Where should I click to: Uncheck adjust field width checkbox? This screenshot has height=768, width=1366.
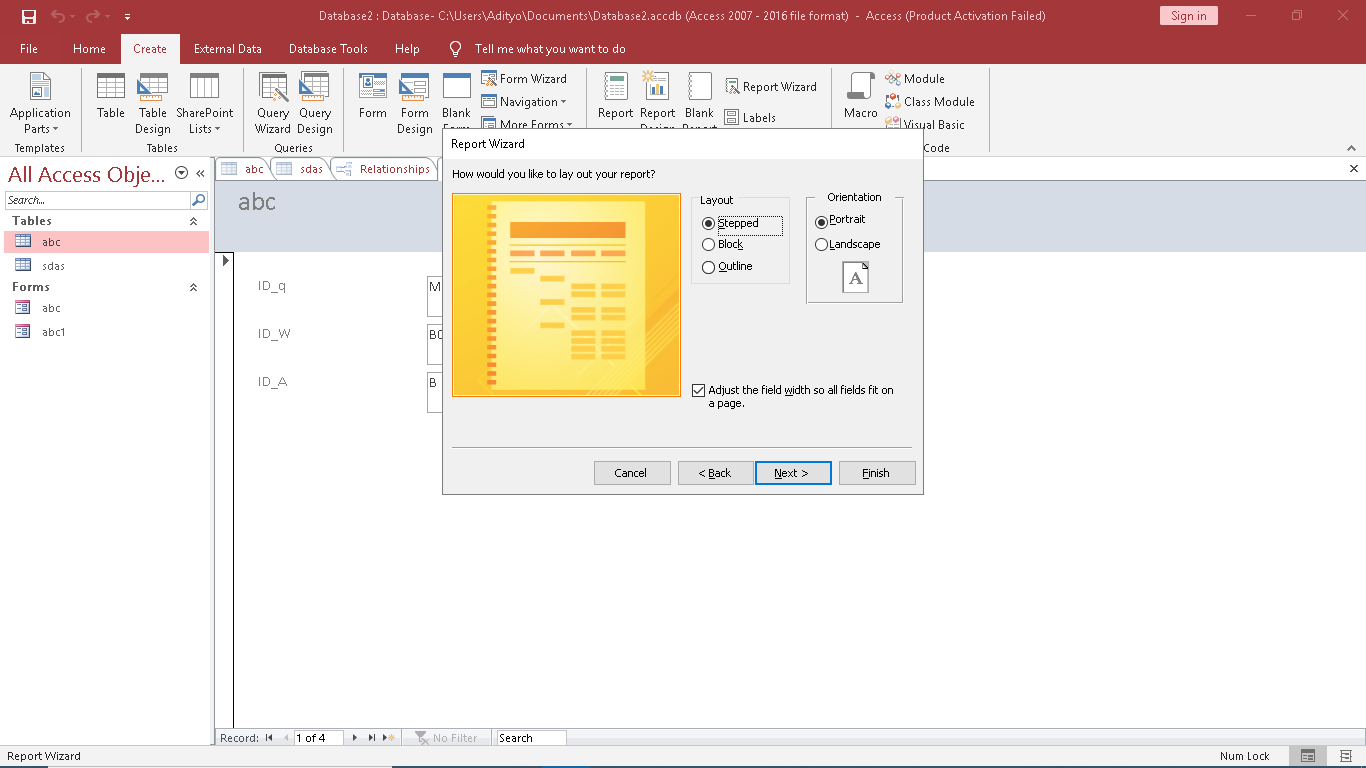click(x=699, y=391)
